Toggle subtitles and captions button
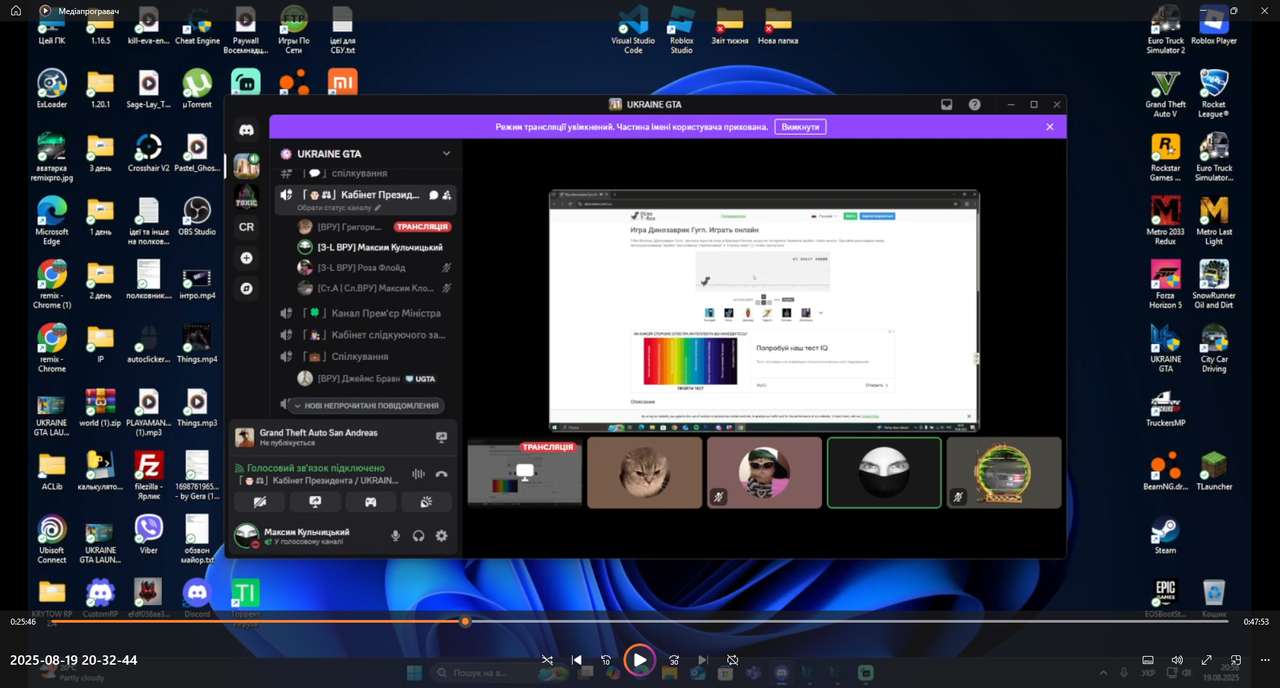The width and height of the screenshot is (1280, 688). [x=1148, y=660]
